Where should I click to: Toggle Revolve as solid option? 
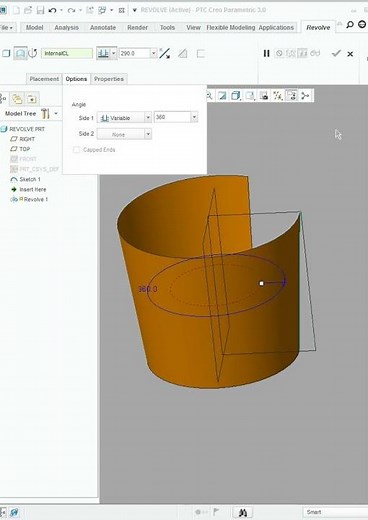point(6,53)
